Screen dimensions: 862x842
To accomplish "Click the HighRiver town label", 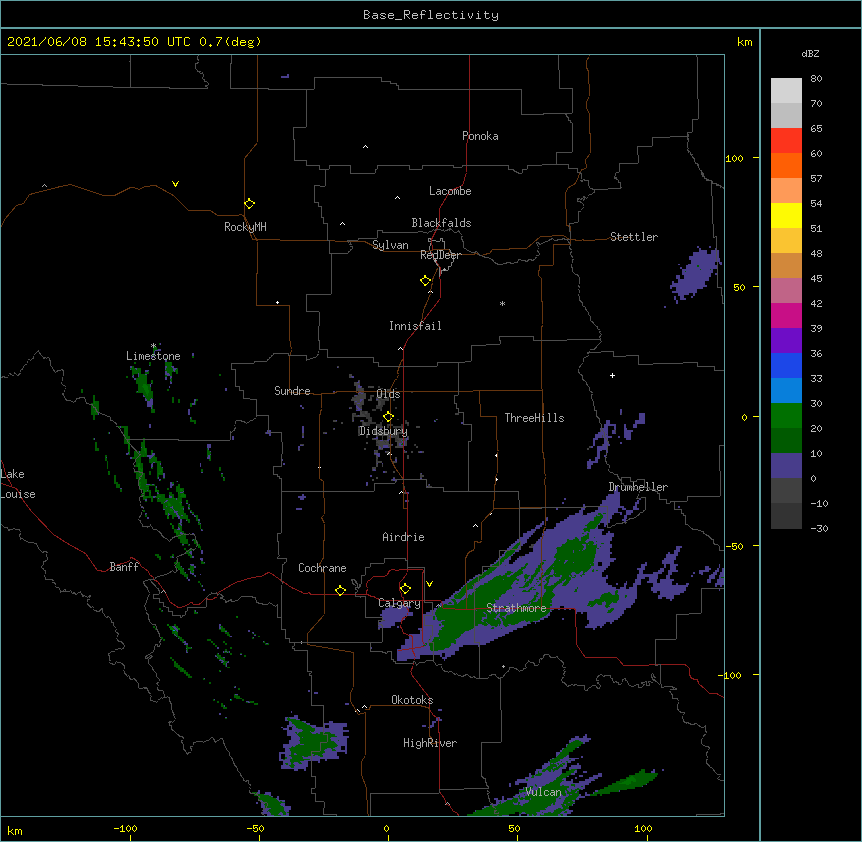I will pyautogui.click(x=430, y=743).
